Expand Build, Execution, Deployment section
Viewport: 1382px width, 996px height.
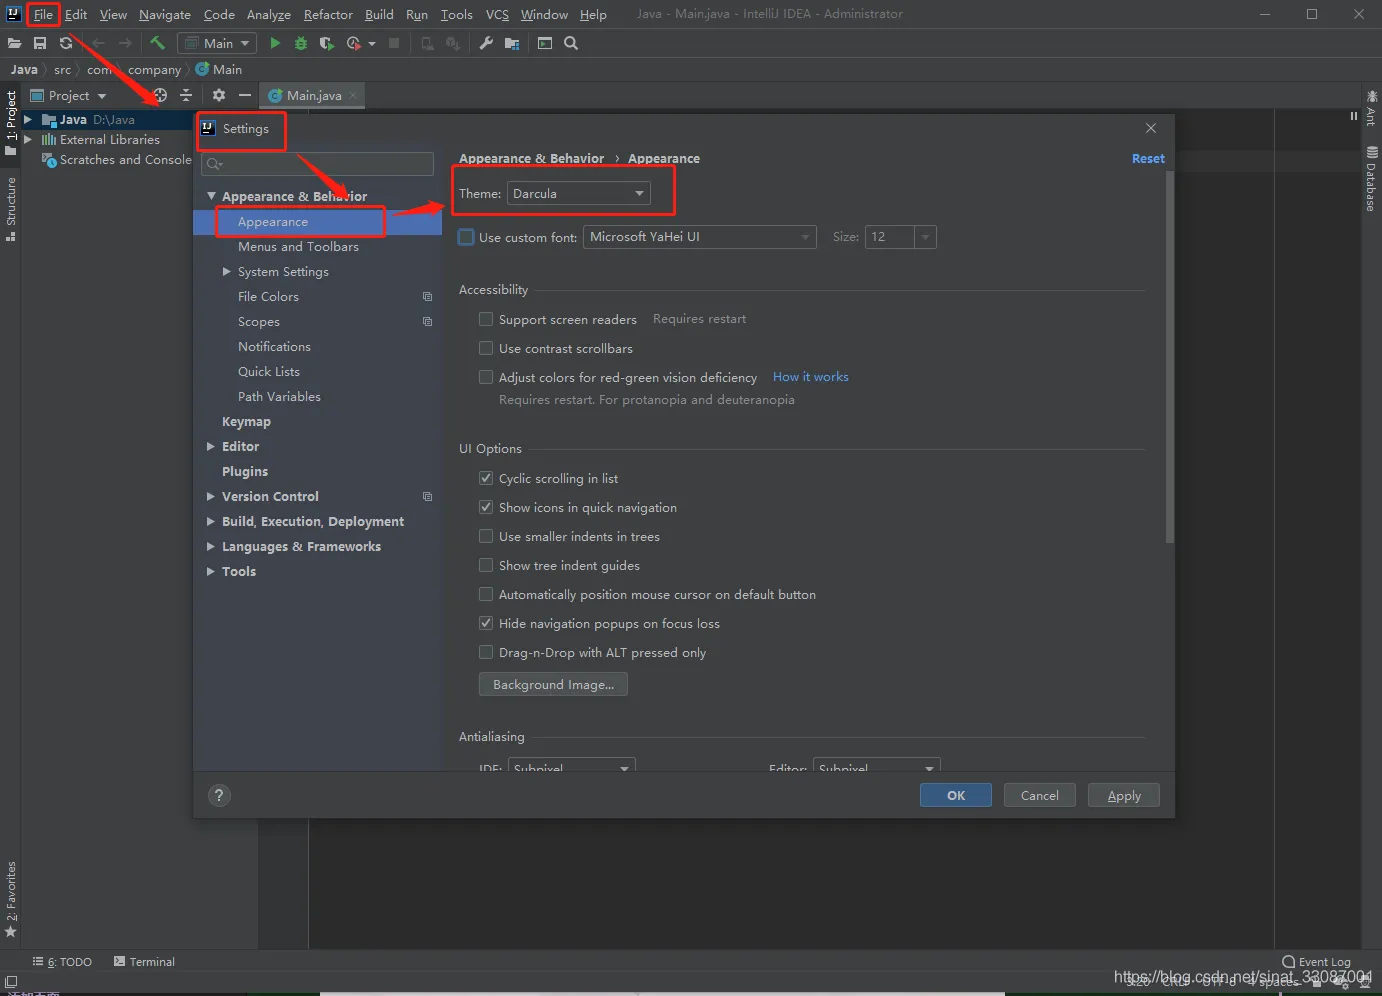click(x=211, y=522)
